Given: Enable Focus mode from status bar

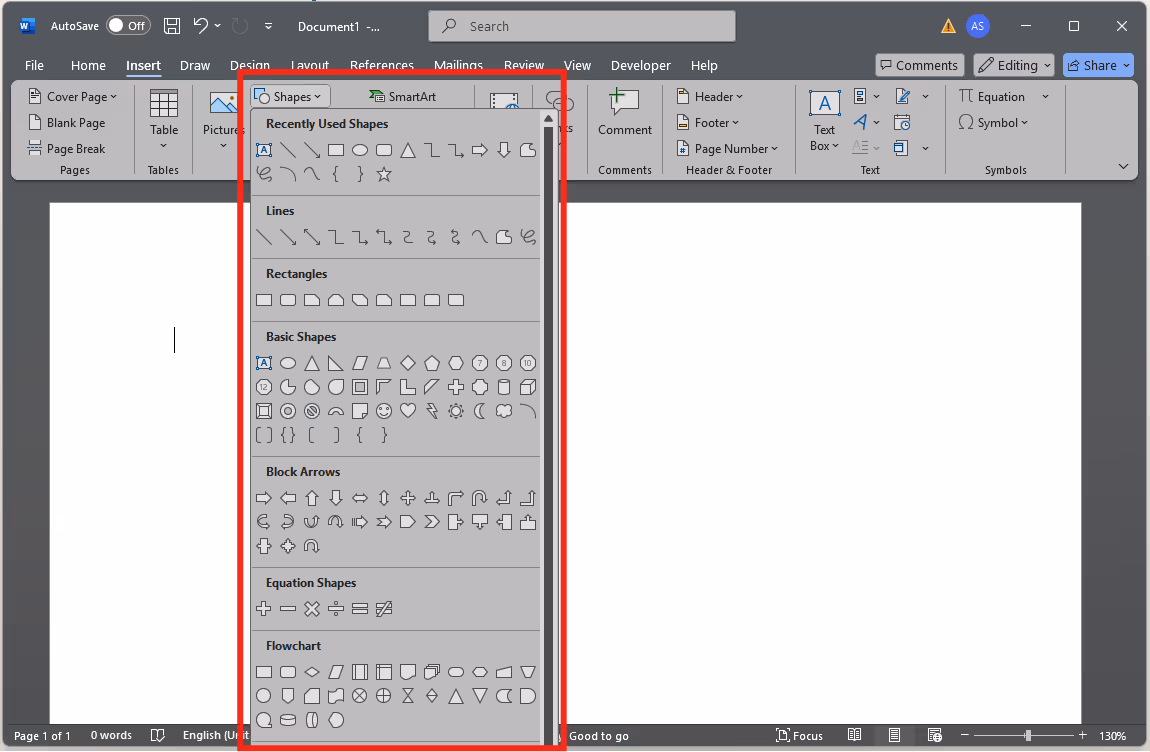Looking at the screenshot, I should point(797,736).
